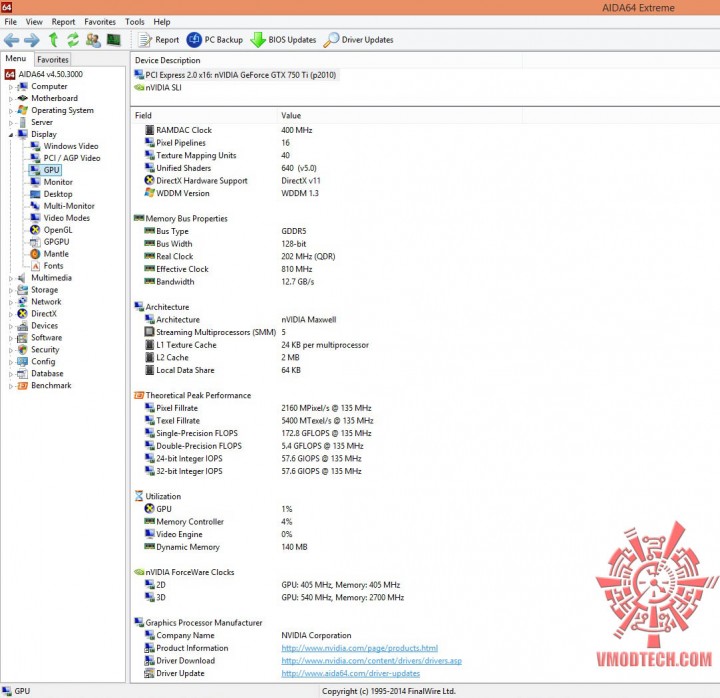
Task: Go up one level with green arrow
Action: [53, 40]
